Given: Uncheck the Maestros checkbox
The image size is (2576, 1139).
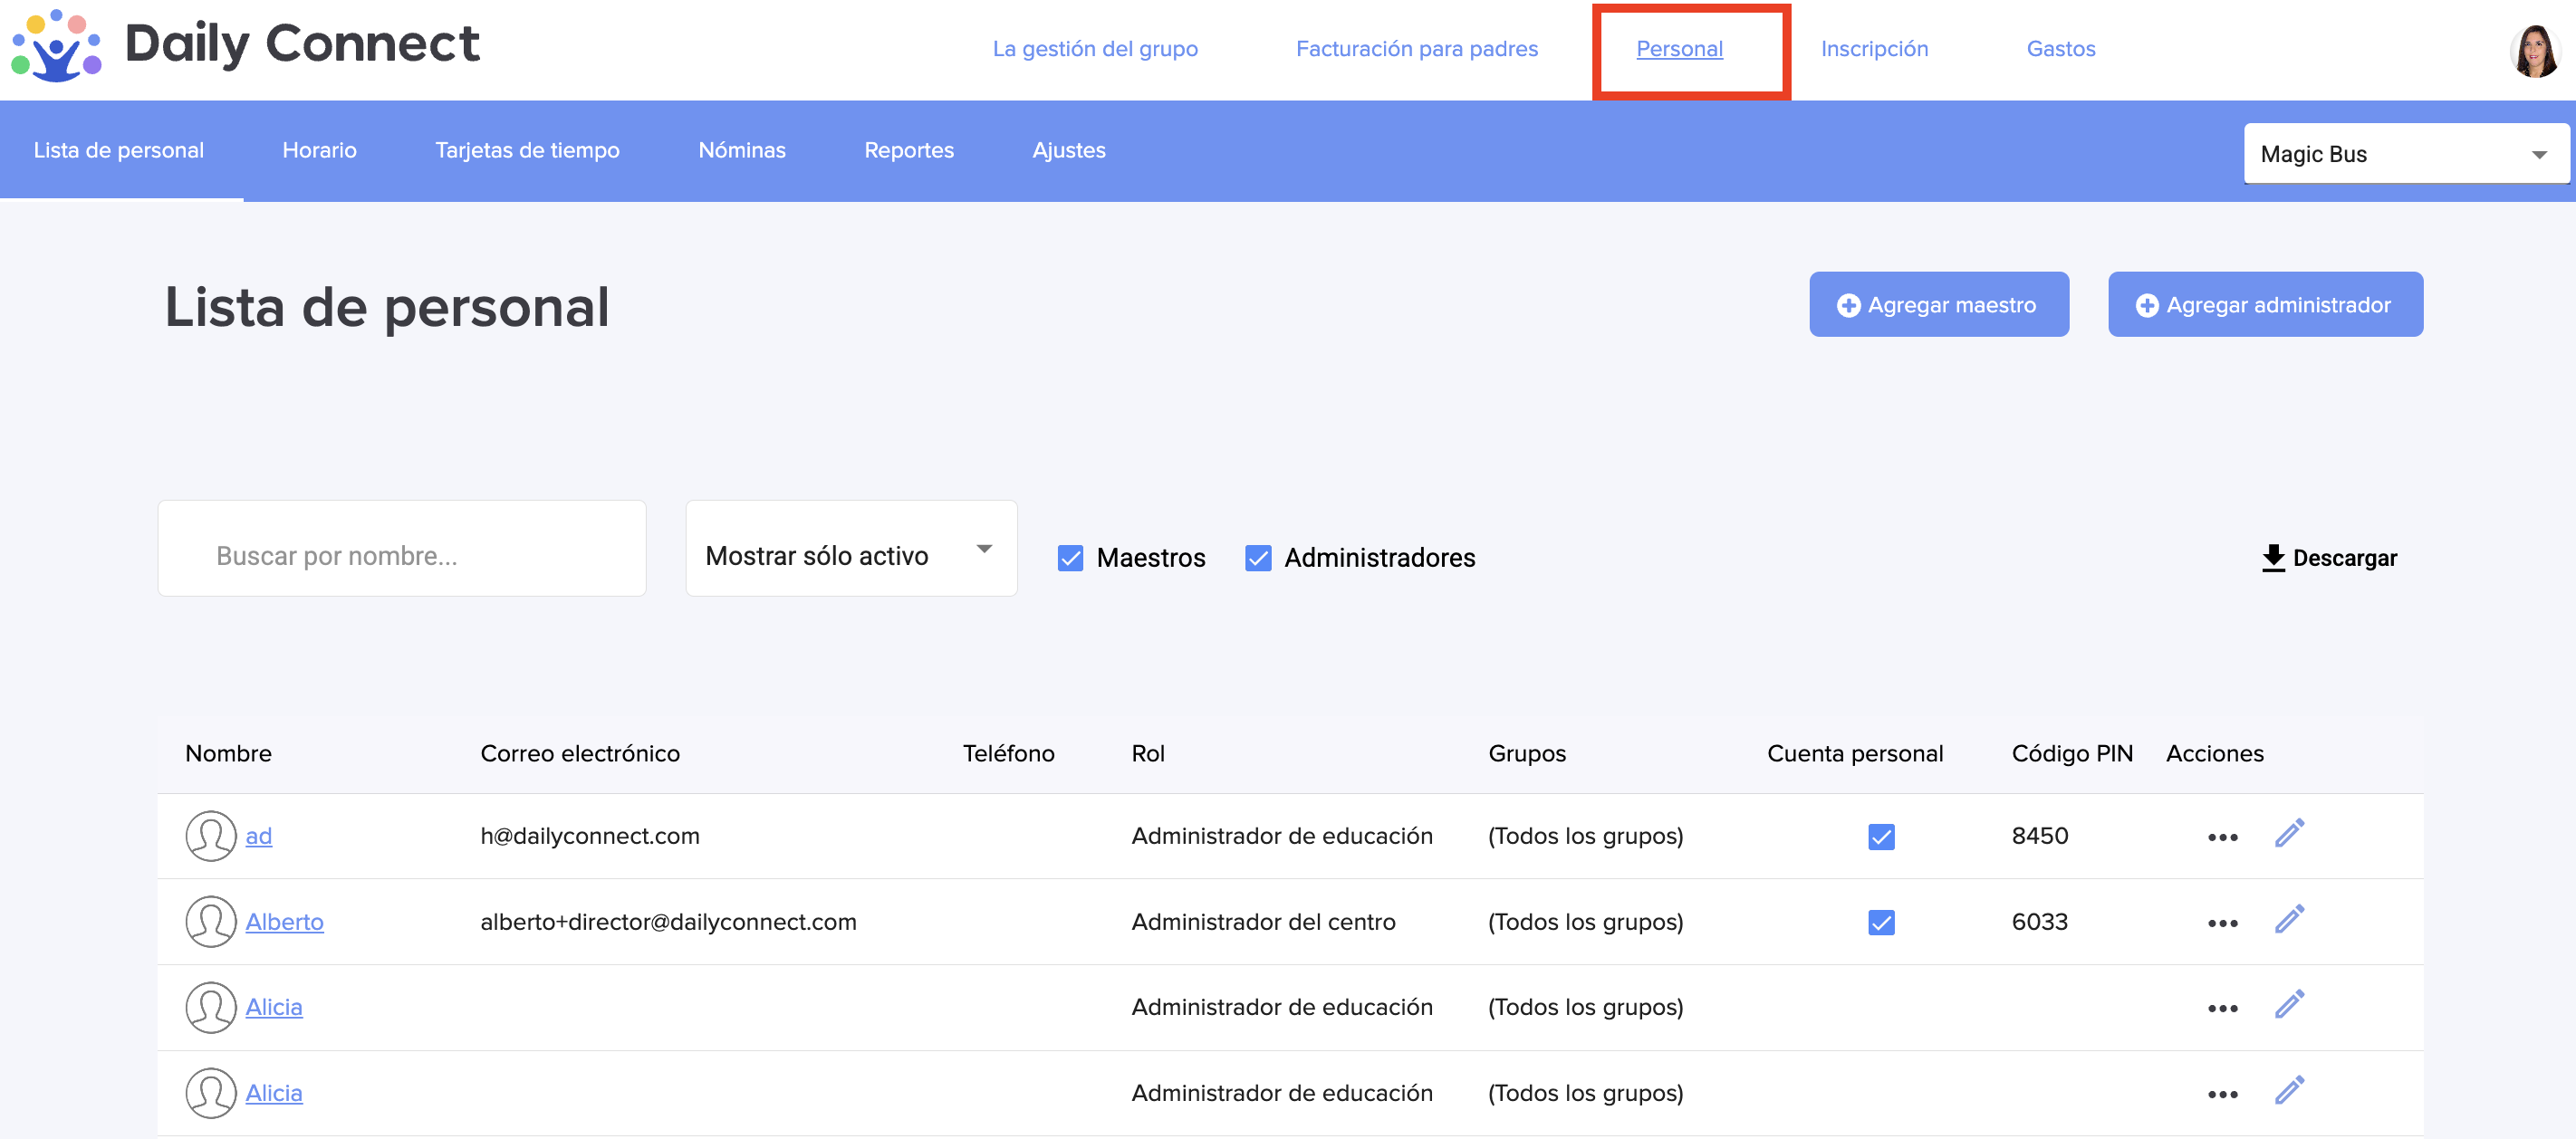Looking at the screenshot, I should [x=1070, y=558].
